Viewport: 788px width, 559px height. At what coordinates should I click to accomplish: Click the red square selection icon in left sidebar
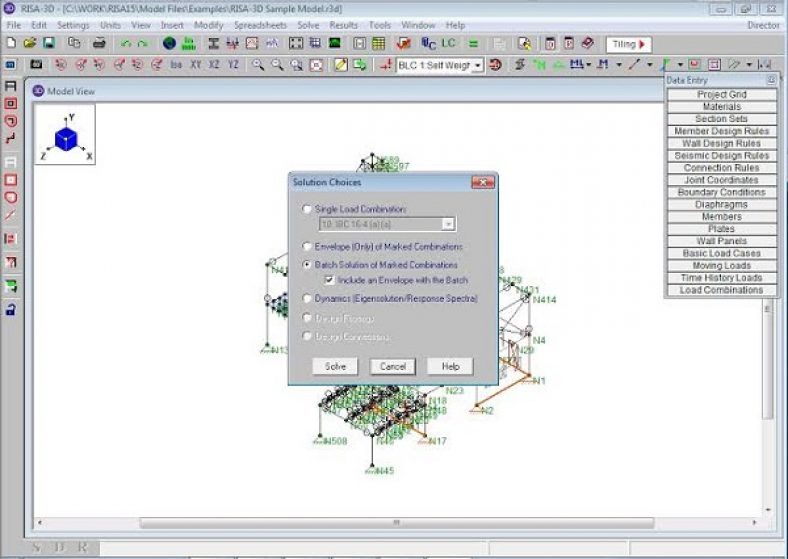(x=11, y=104)
